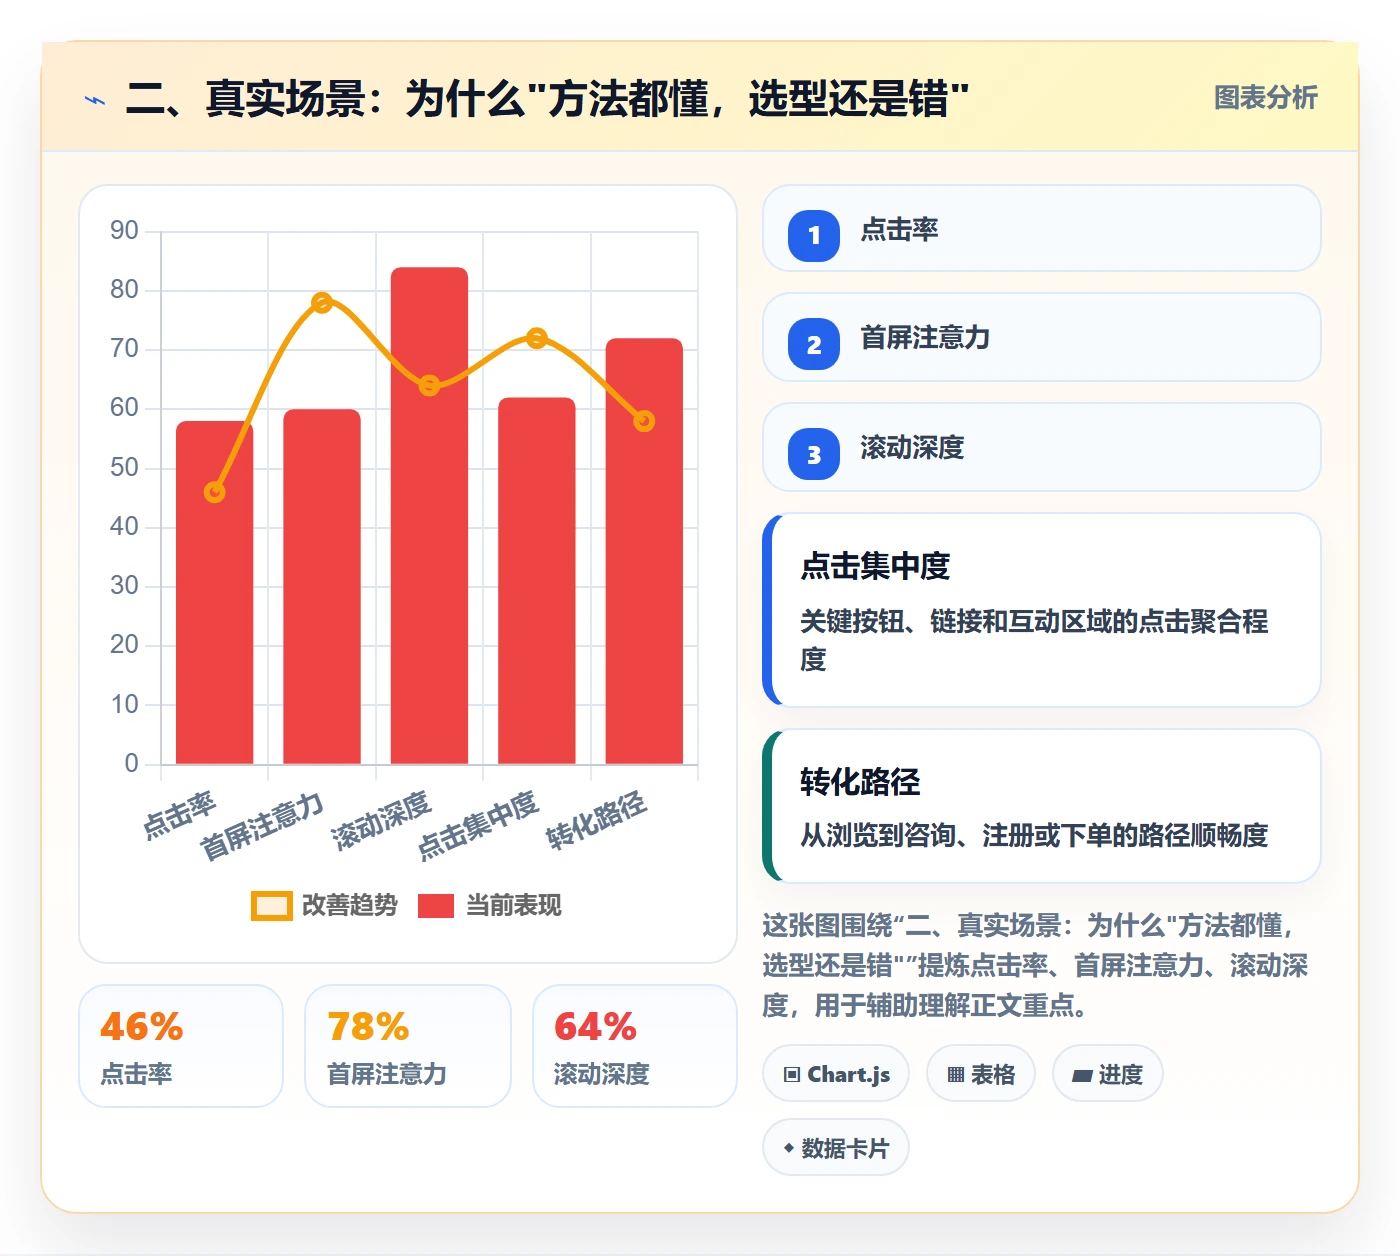Click the progress icon in 进度 tag
This screenshot has width=1400, height=1256.
tap(1082, 1076)
